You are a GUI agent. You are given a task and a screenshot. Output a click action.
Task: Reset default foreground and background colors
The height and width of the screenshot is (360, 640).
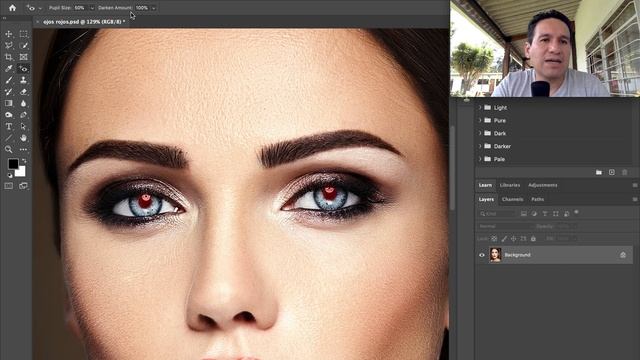10,176
